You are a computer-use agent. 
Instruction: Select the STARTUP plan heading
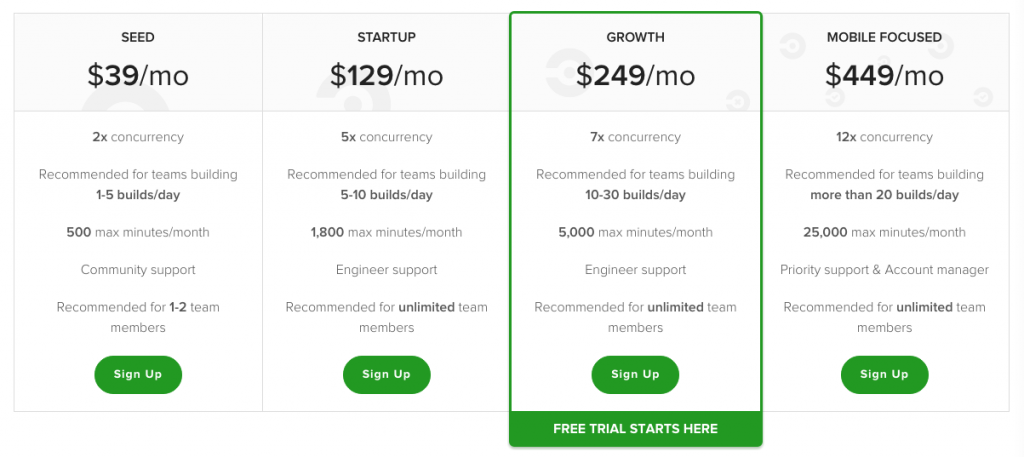tap(386, 37)
